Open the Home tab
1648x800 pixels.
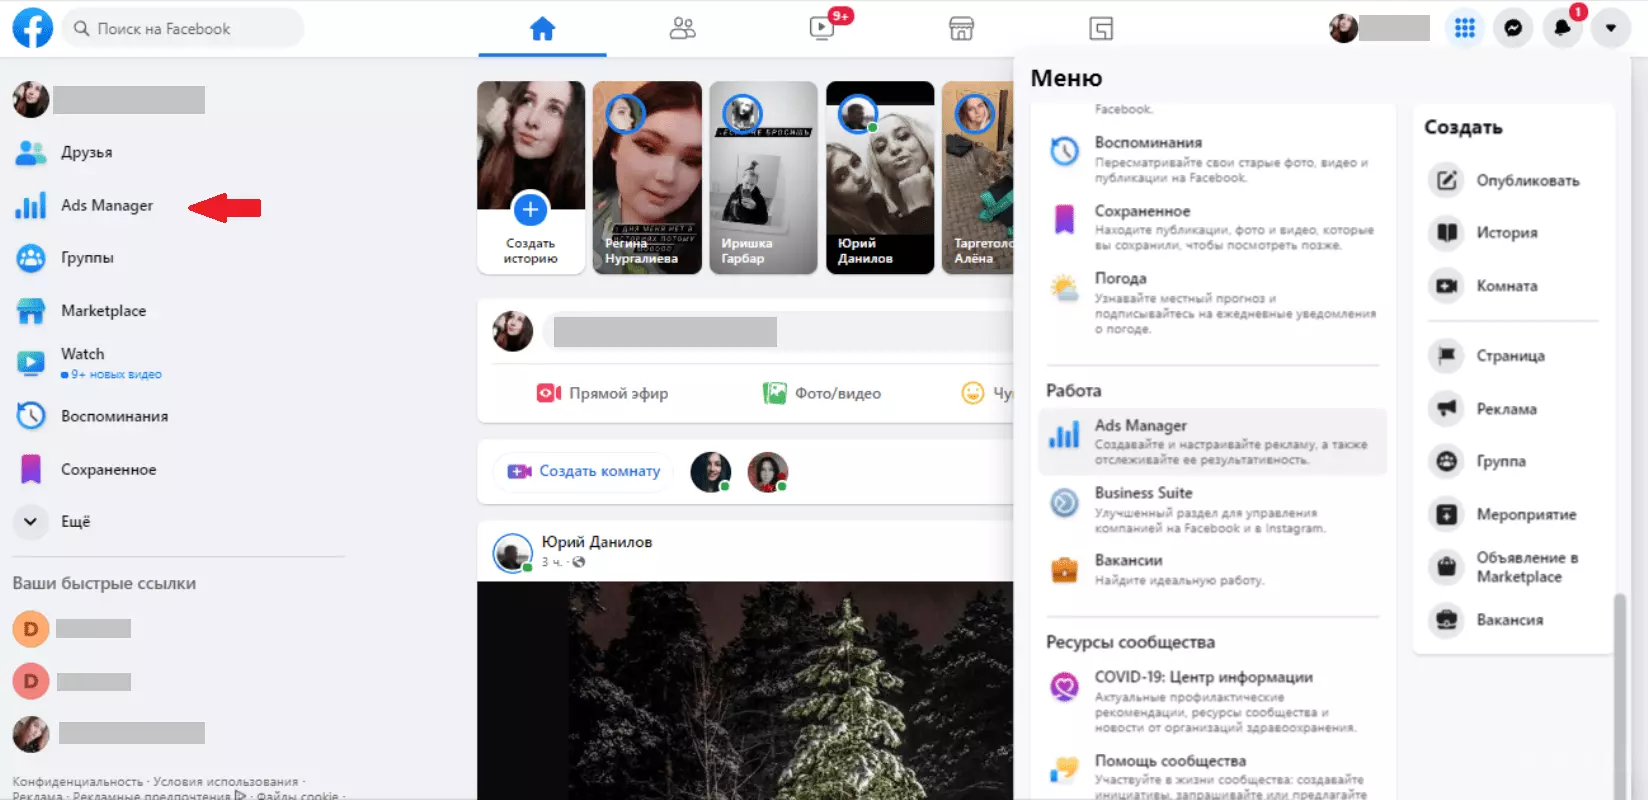(x=542, y=29)
